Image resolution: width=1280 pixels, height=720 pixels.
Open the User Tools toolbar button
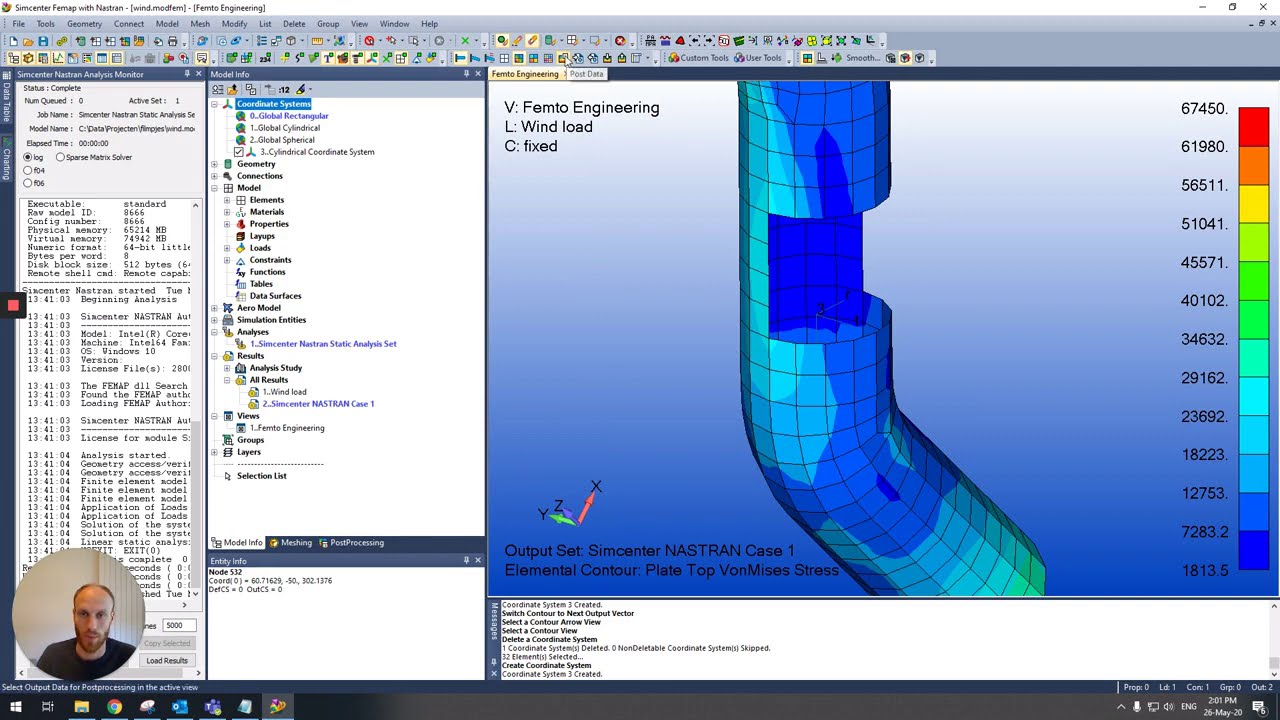(758, 58)
